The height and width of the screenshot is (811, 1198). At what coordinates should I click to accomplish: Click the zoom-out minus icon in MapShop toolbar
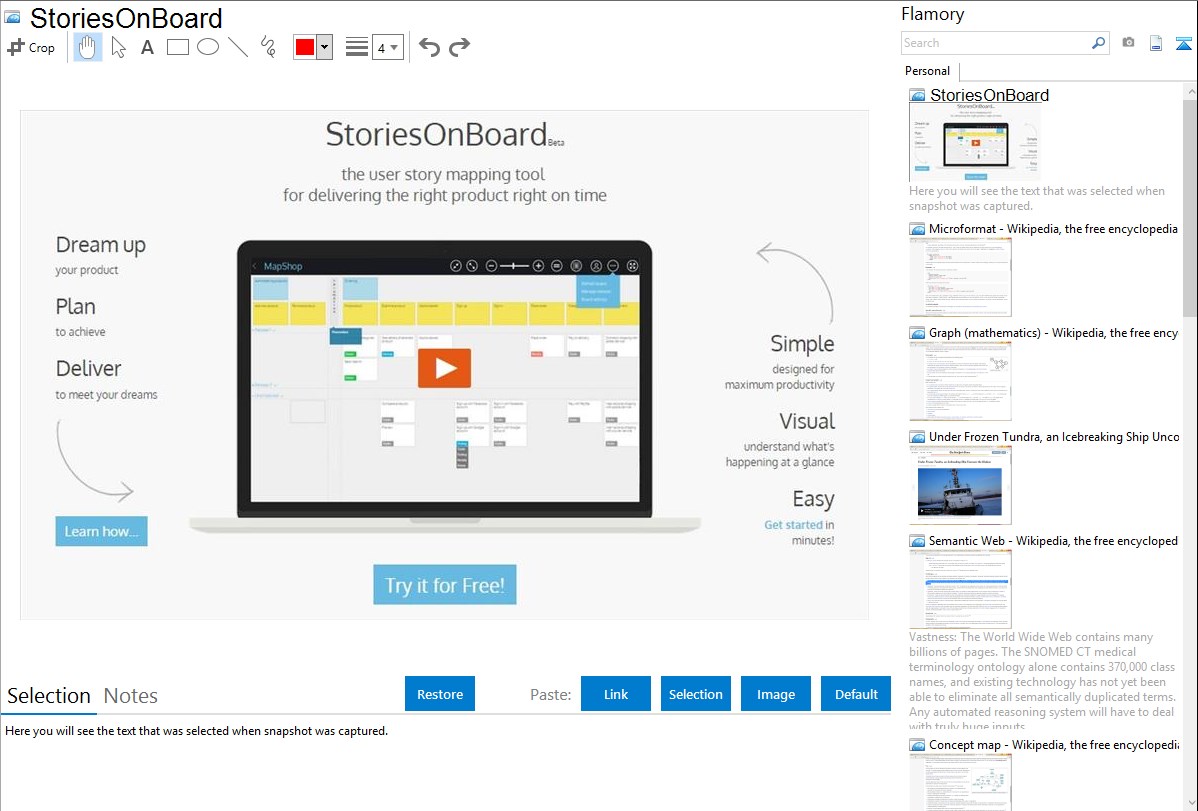[491, 266]
